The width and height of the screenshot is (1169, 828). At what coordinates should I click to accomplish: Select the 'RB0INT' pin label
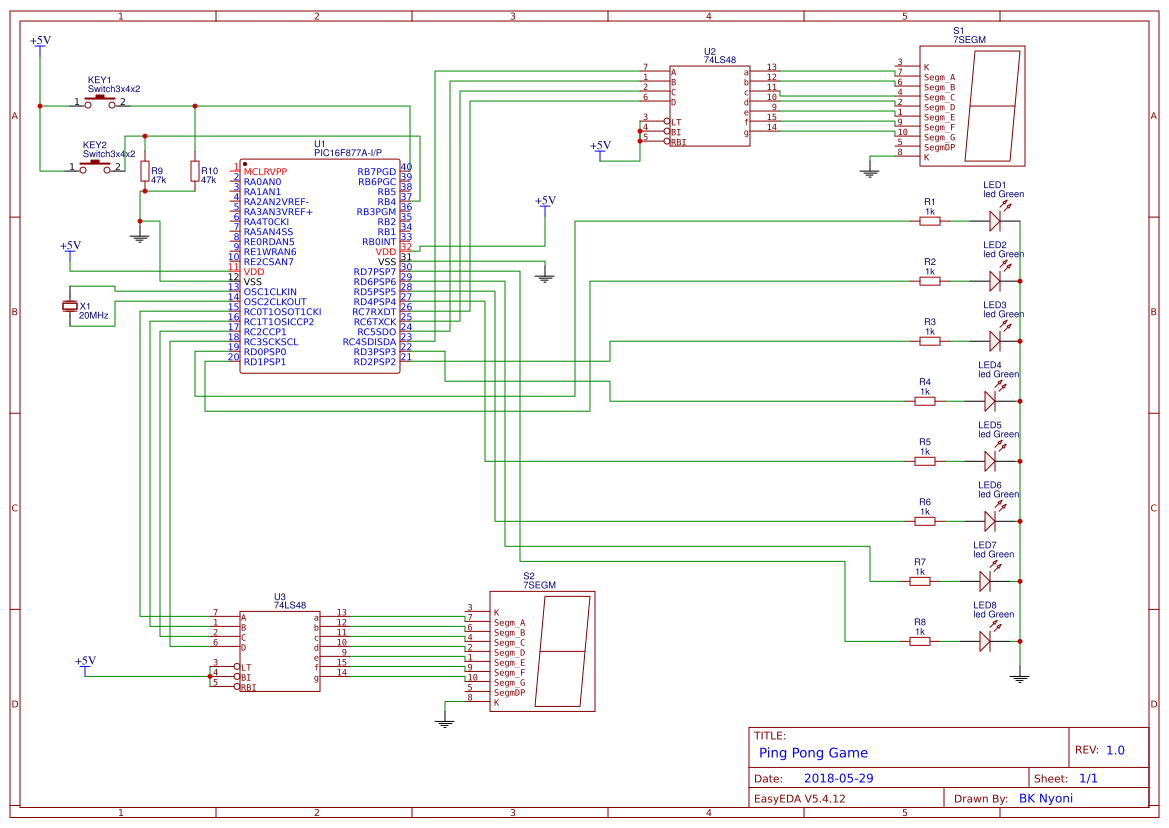(379, 241)
